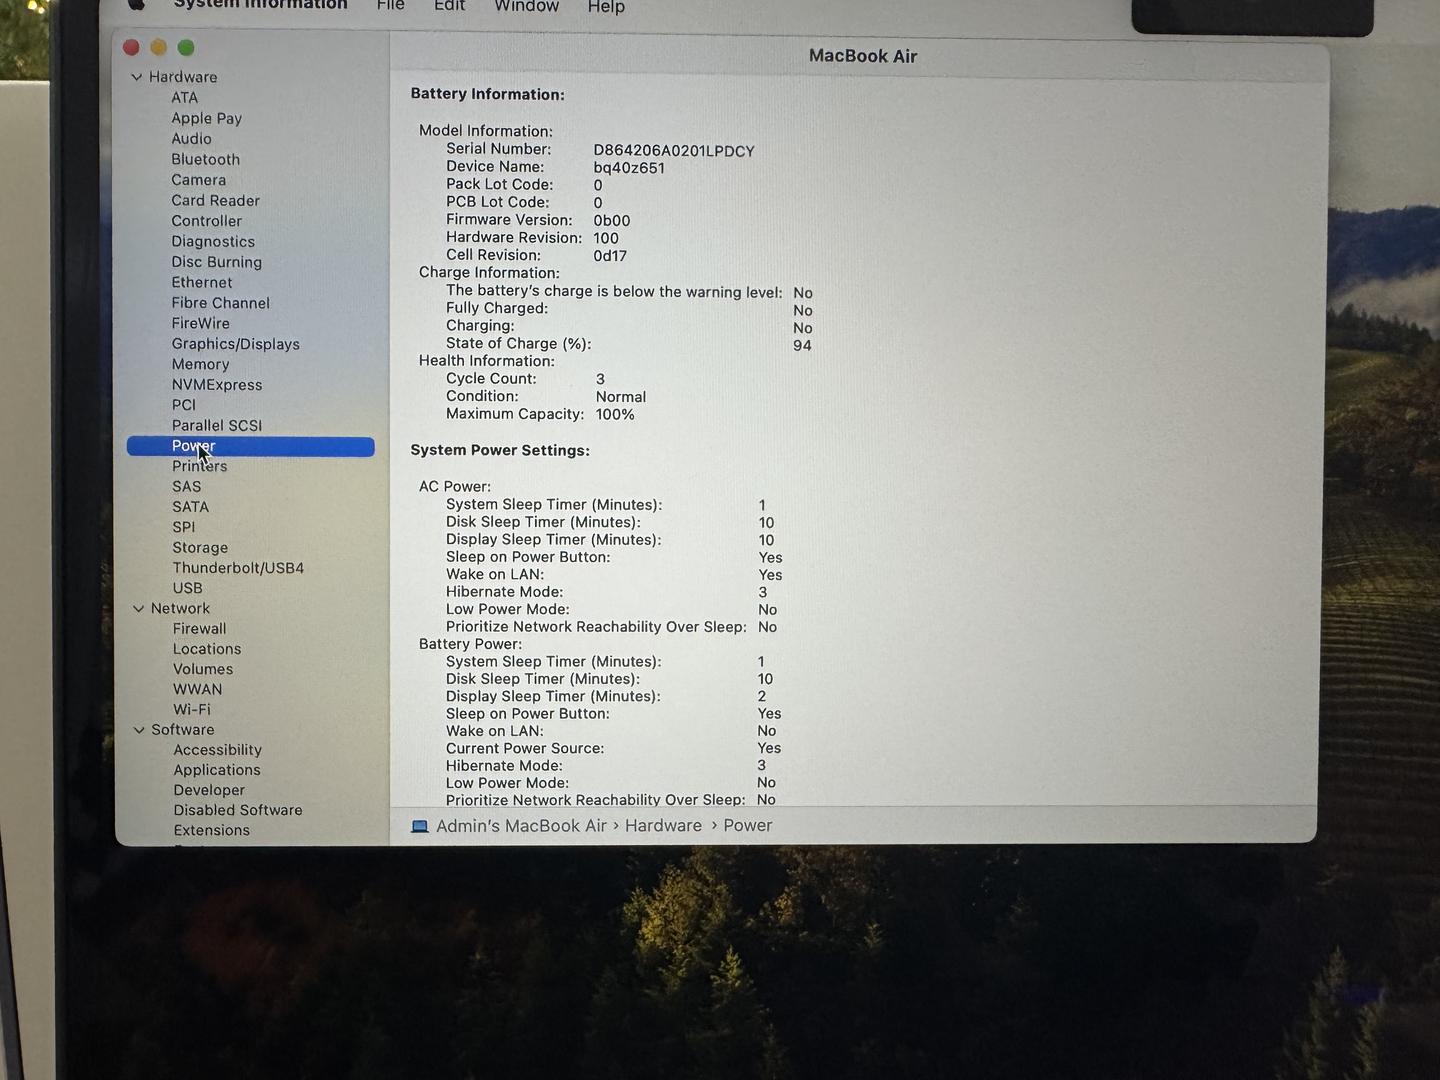
Task: Select Bluetooth in the sidebar
Action: tap(205, 159)
